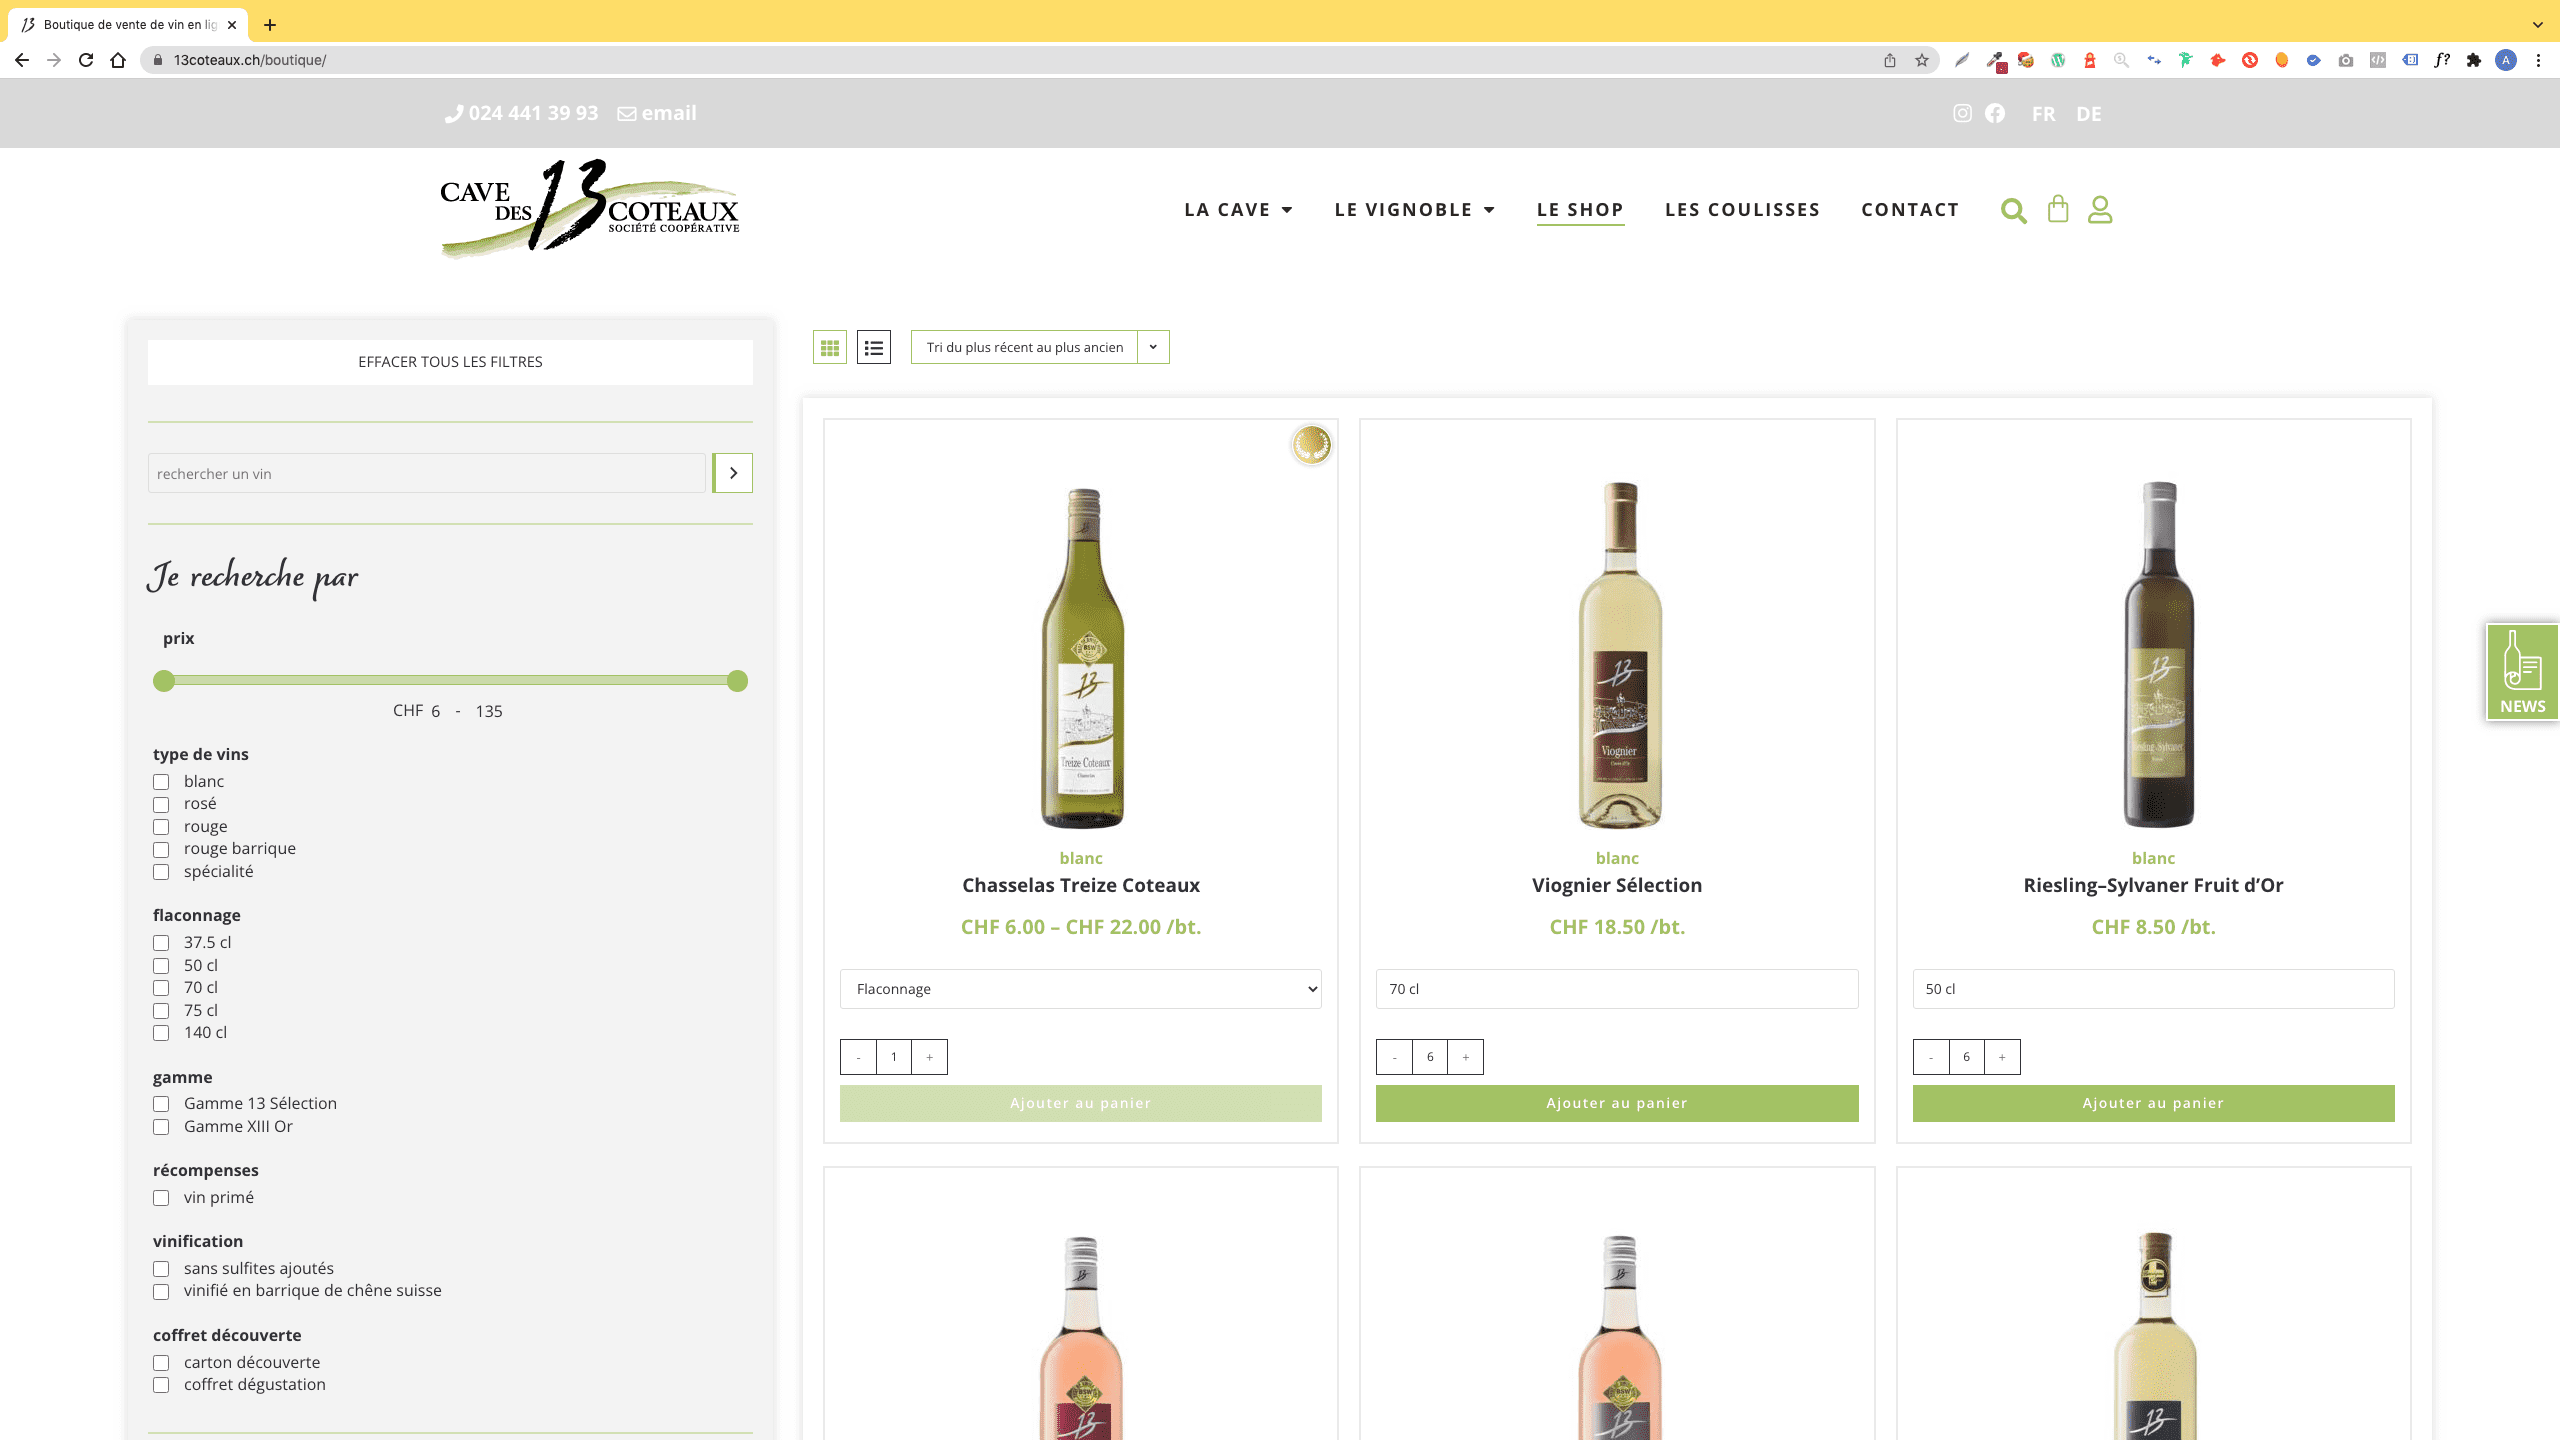This screenshot has height=1440, width=2560.
Task: Open the Chrome three-dot menu
Action: click(2538, 60)
